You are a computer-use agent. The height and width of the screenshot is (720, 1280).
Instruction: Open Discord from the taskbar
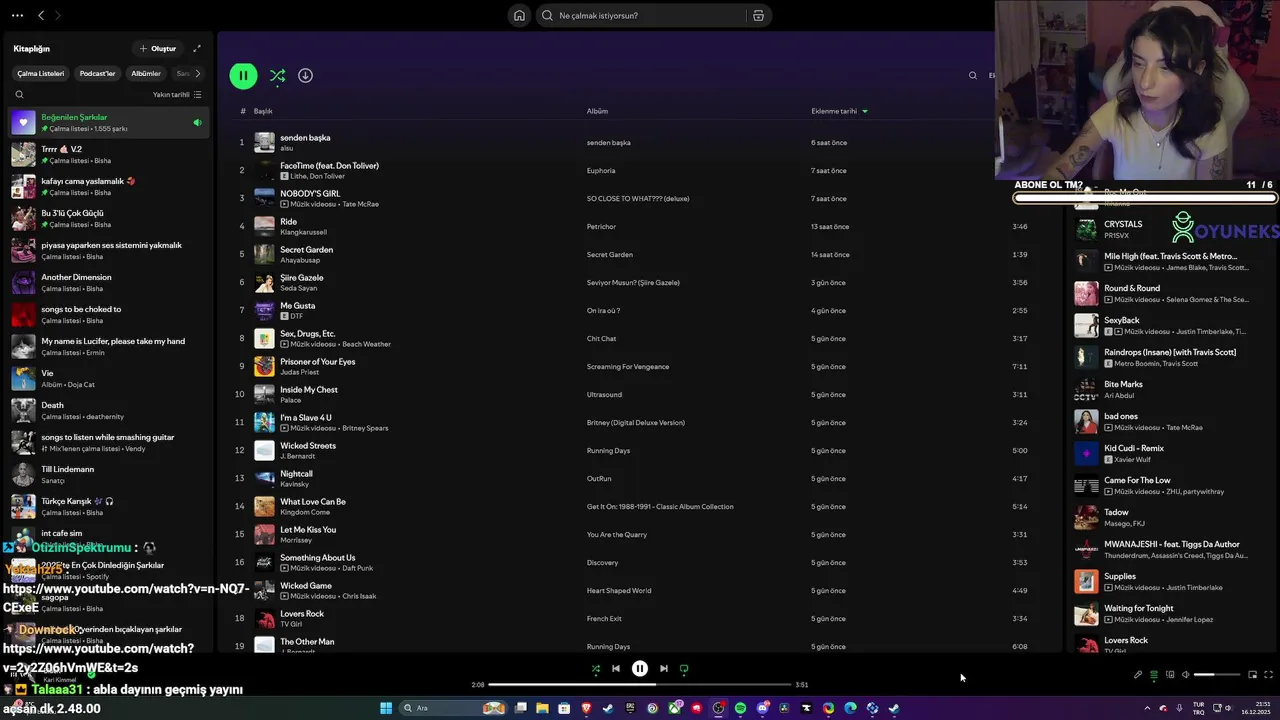[763, 708]
